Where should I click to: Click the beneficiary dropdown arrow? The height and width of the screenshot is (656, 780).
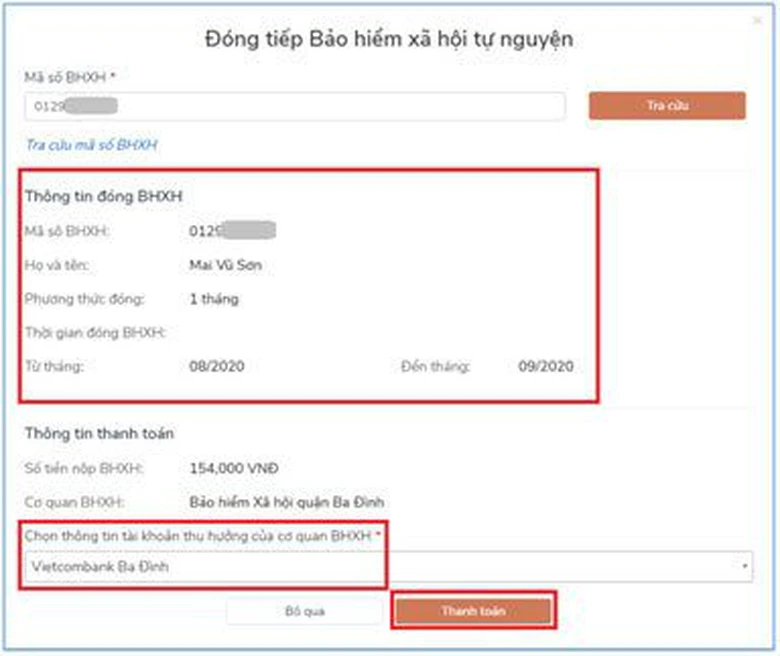(x=746, y=567)
